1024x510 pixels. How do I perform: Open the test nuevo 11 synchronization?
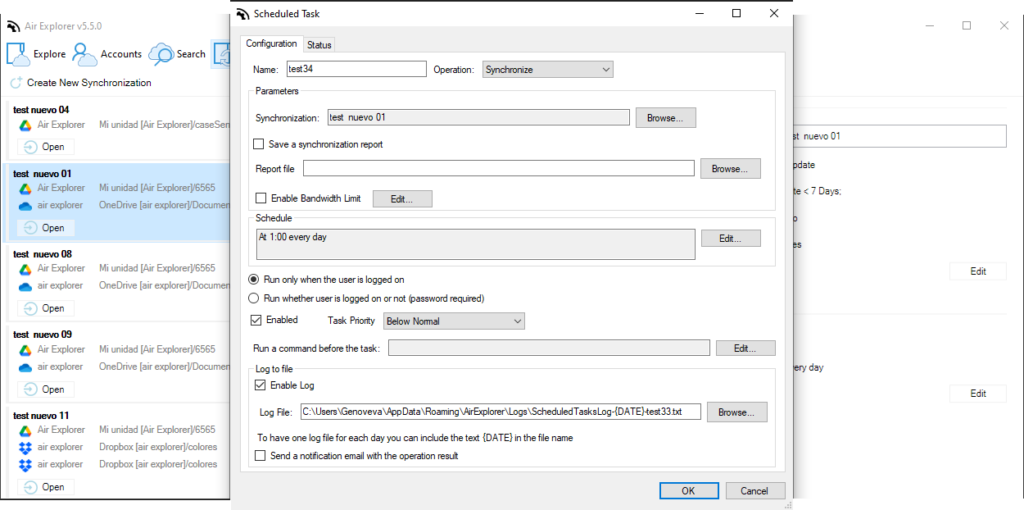[x=46, y=487]
